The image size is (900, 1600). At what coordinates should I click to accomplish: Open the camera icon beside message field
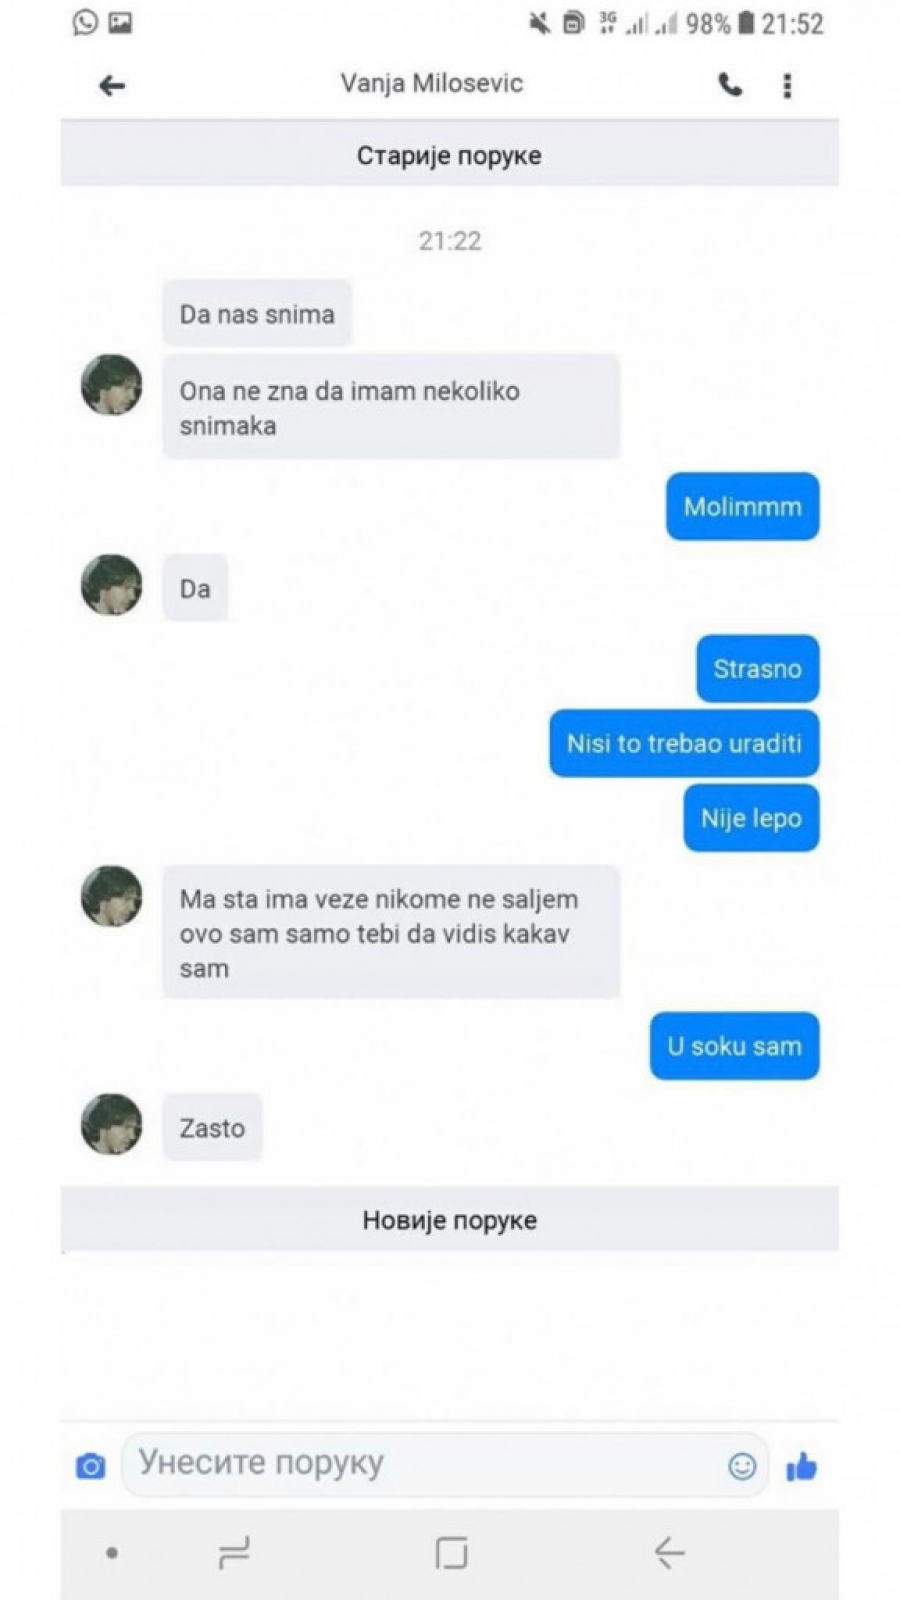91,1466
